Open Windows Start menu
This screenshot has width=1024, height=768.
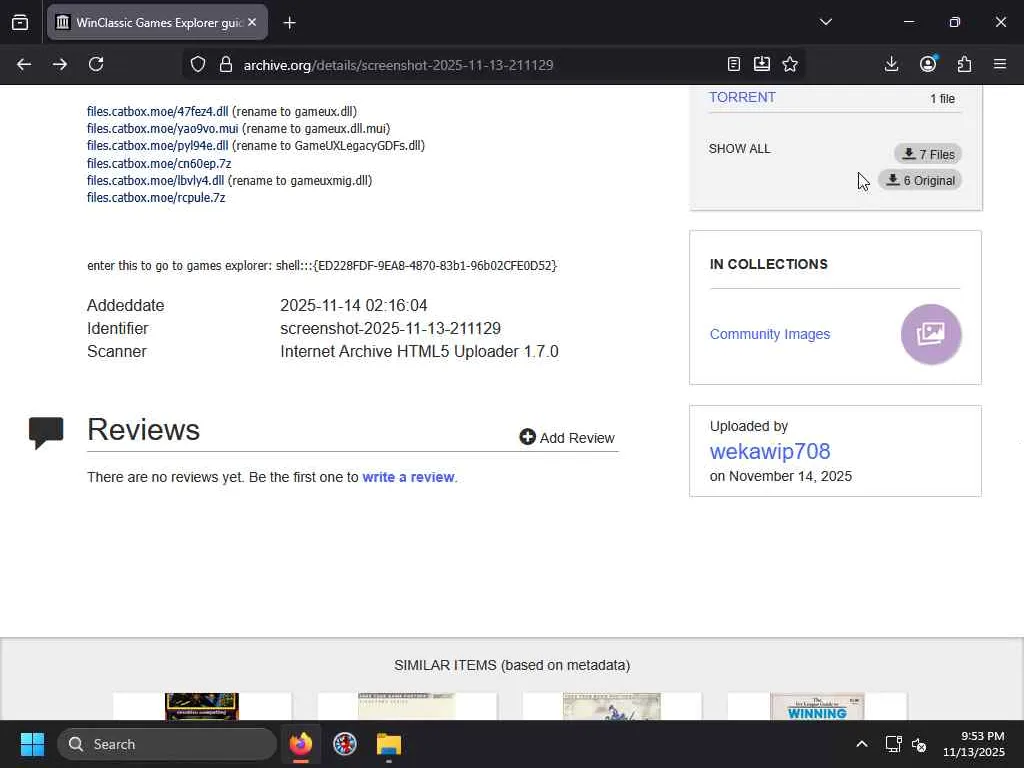pyautogui.click(x=32, y=744)
